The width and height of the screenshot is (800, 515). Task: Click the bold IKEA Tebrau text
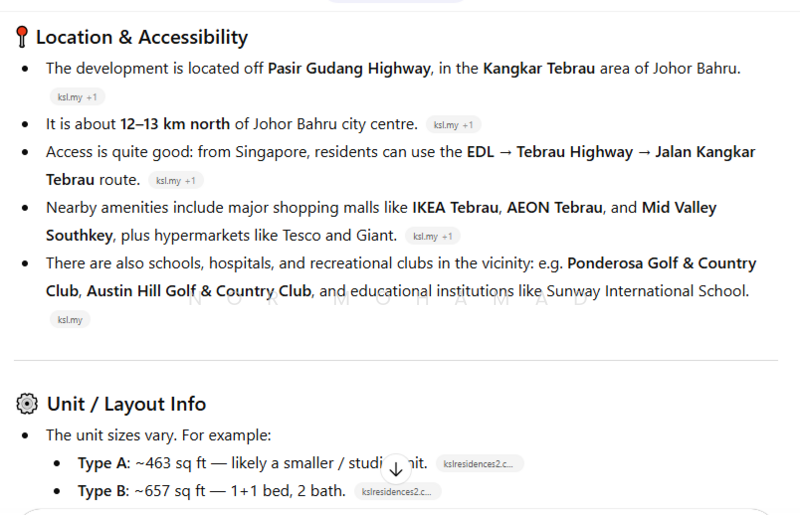(x=455, y=208)
